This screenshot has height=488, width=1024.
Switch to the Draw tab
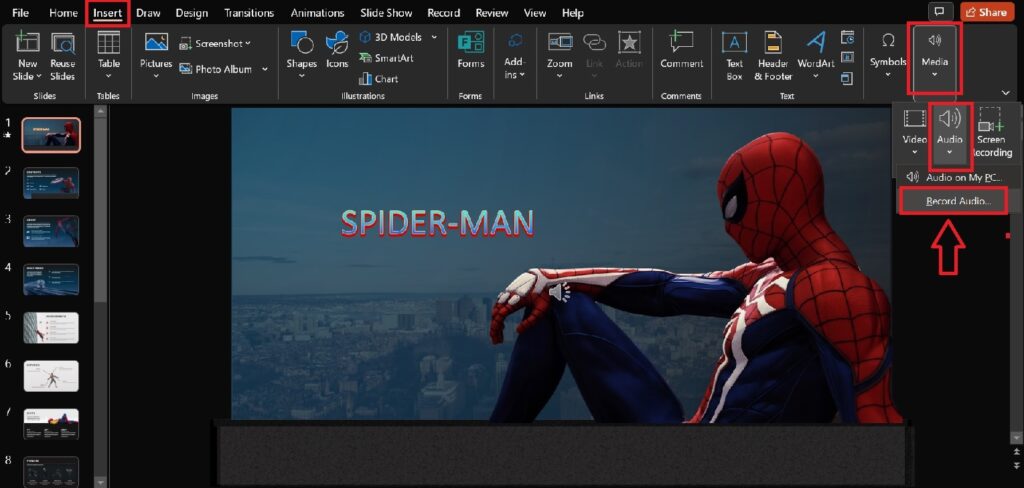point(148,12)
